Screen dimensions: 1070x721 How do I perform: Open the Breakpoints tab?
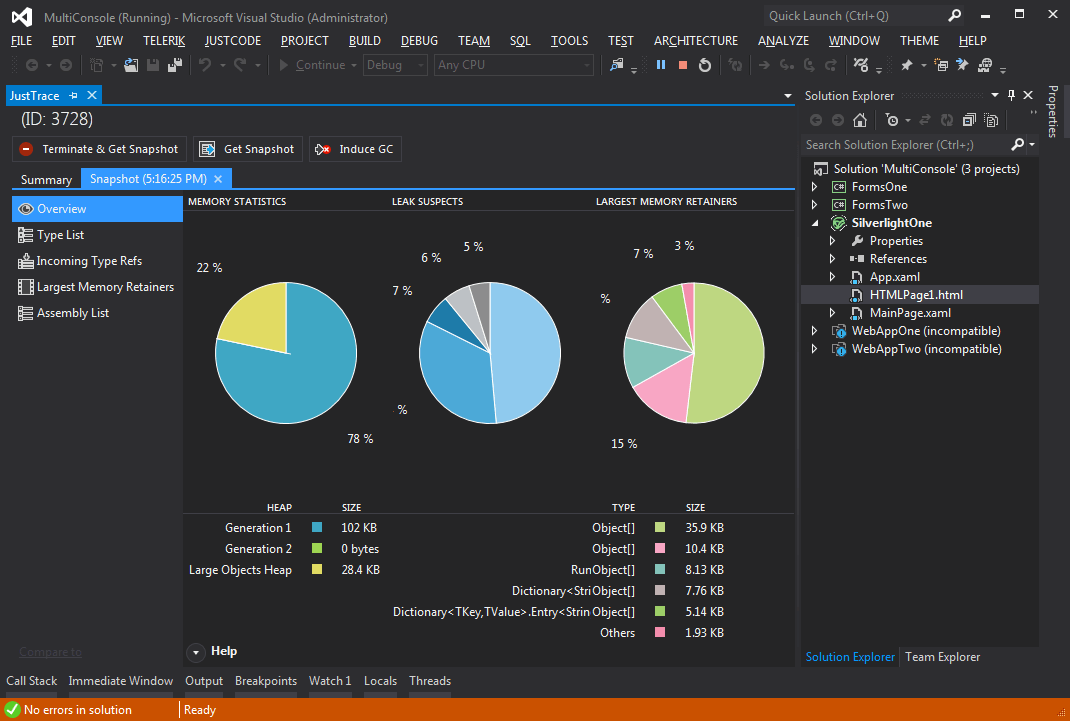(x=265, y=681)
